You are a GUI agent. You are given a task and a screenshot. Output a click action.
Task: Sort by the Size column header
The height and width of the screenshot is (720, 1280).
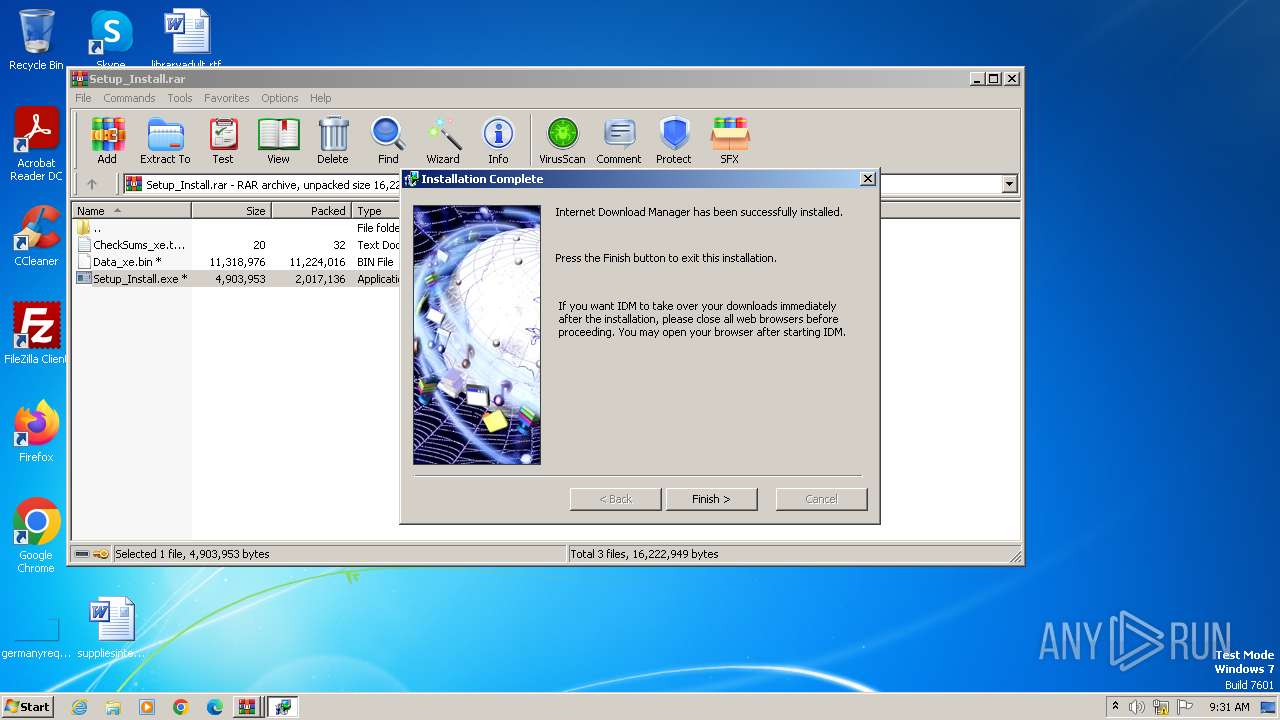(x=231, y=211)
